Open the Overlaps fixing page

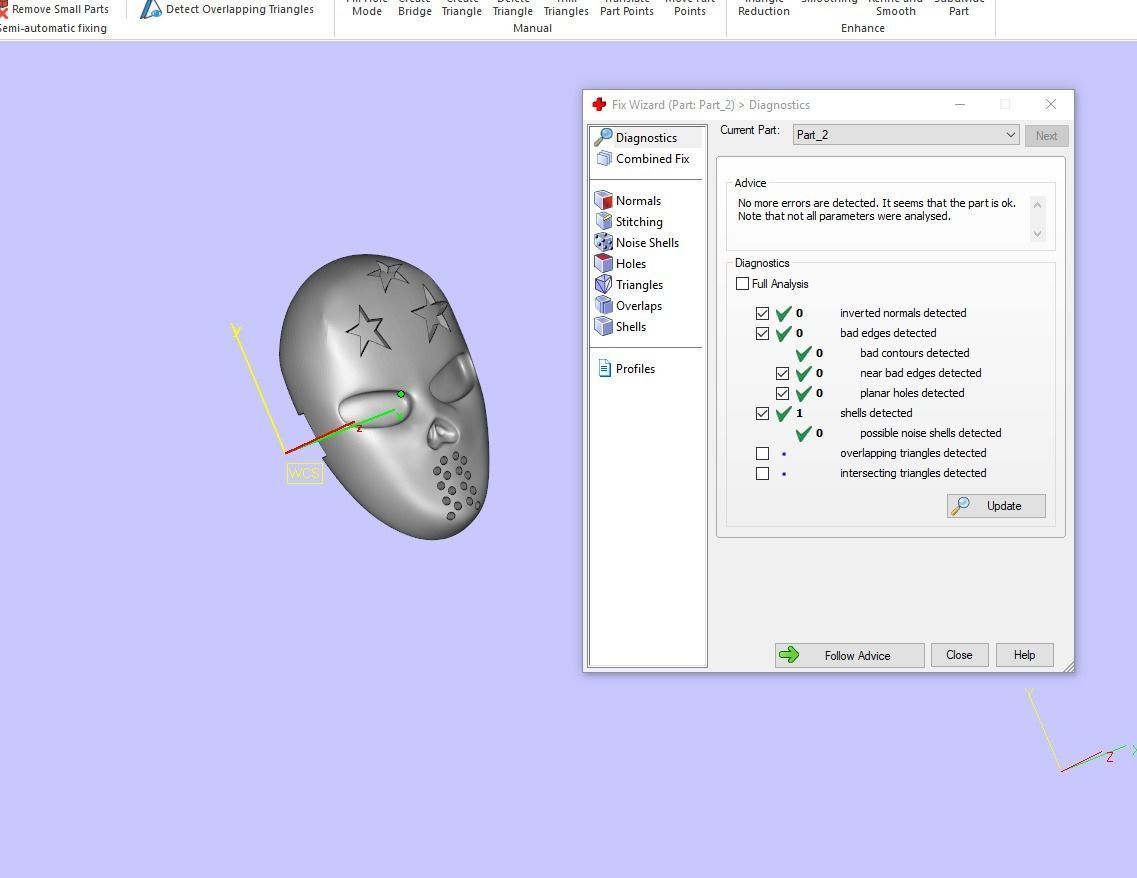coord(629,305)
